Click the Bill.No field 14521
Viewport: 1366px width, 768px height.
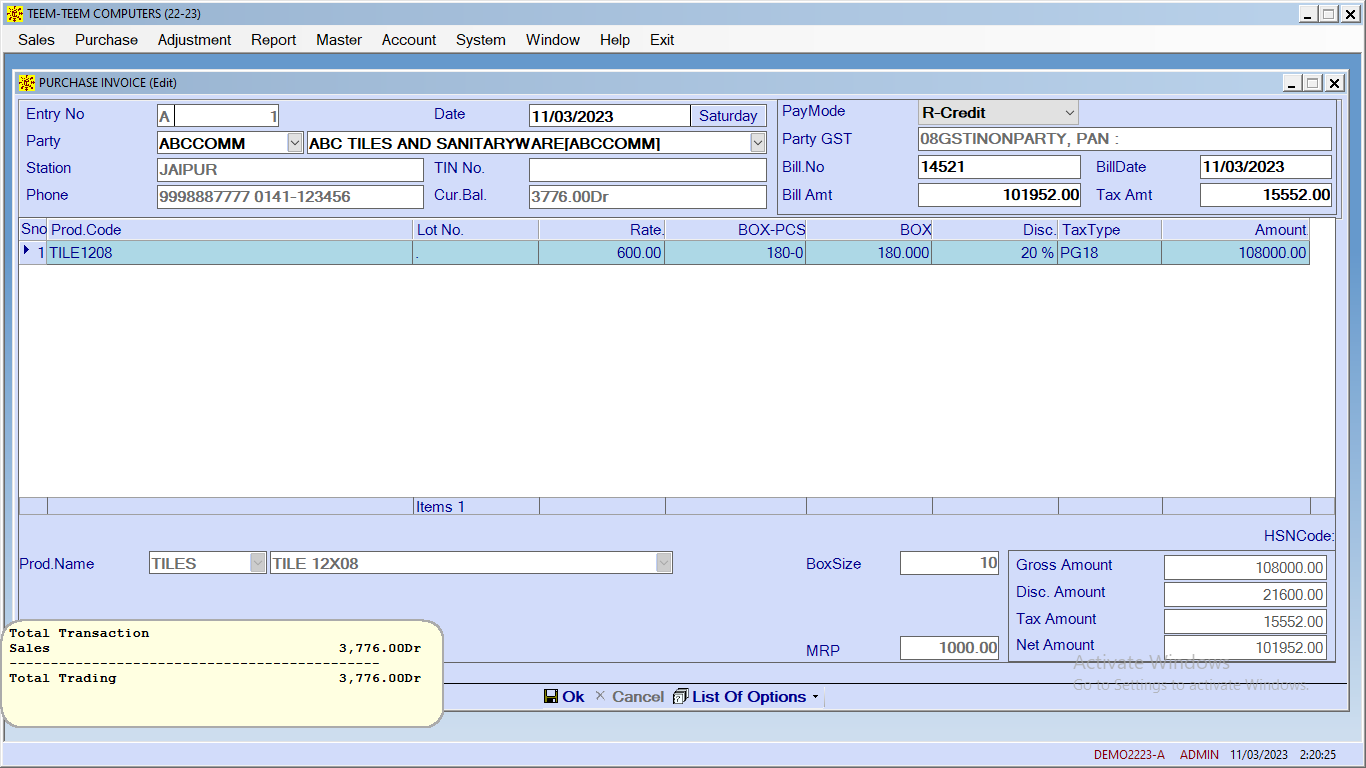coord(999,167)
